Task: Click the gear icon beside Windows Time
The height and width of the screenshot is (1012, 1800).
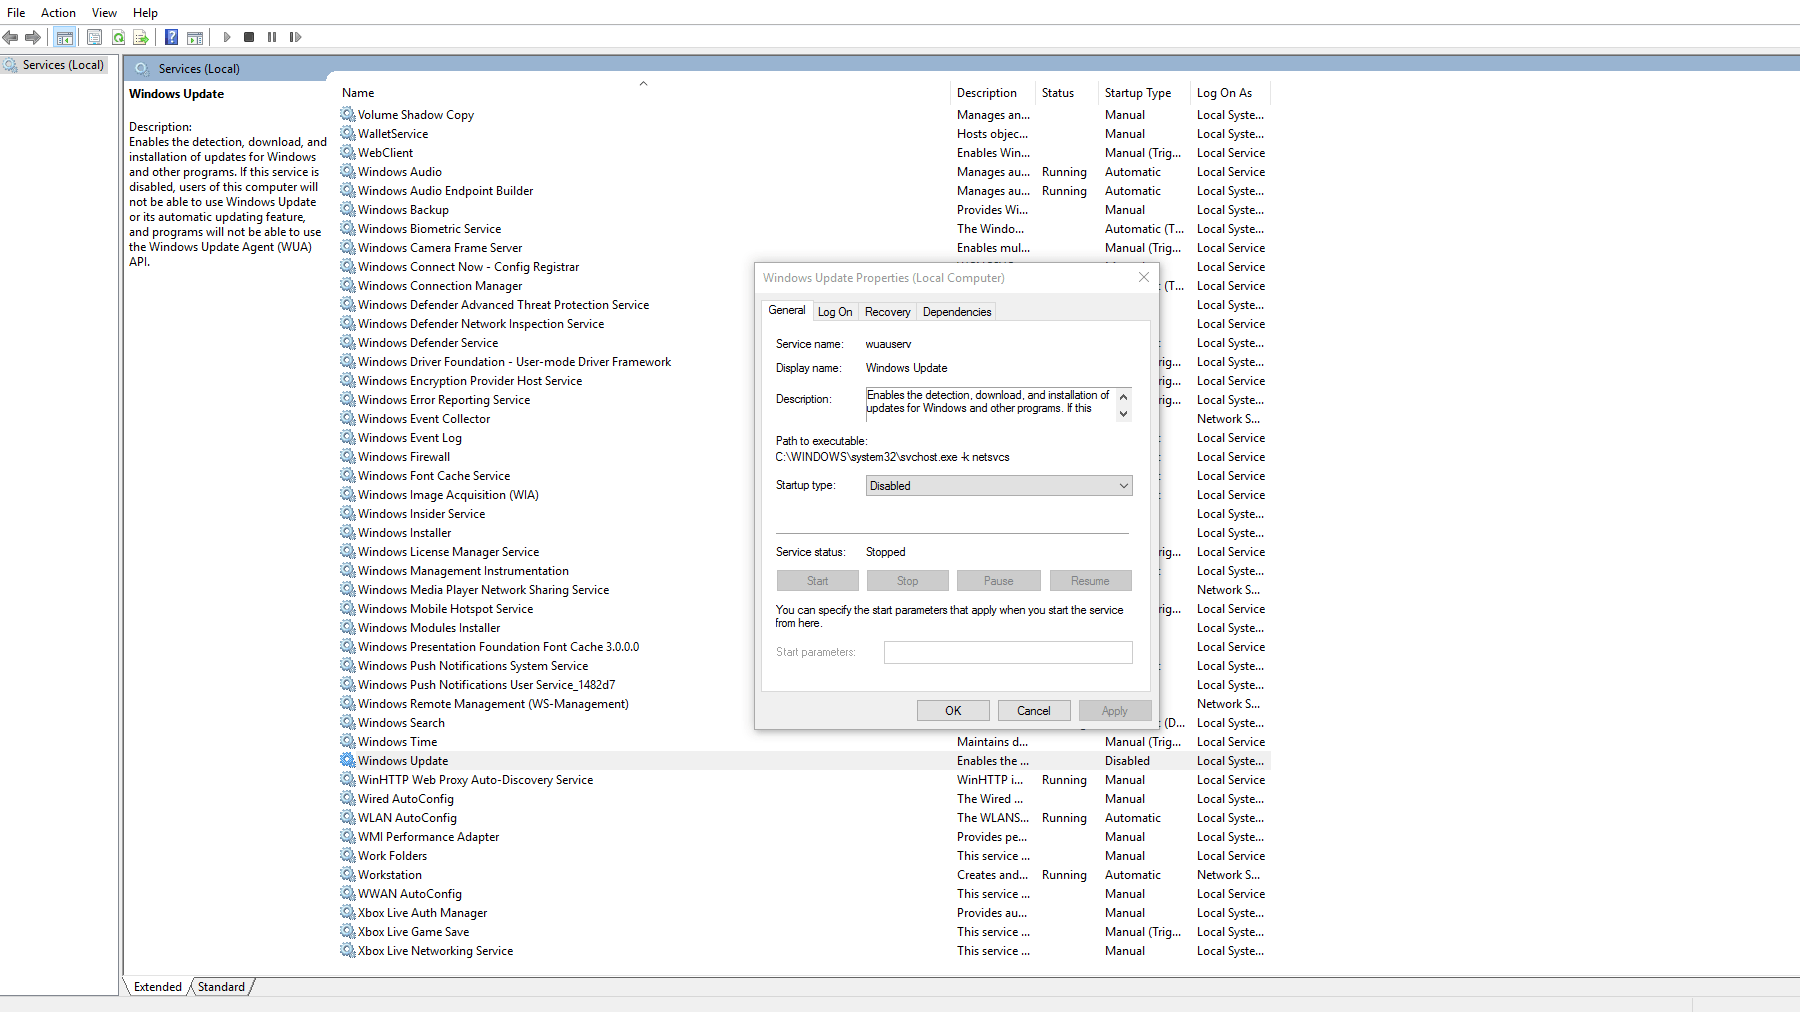Action: pos(348,741)
